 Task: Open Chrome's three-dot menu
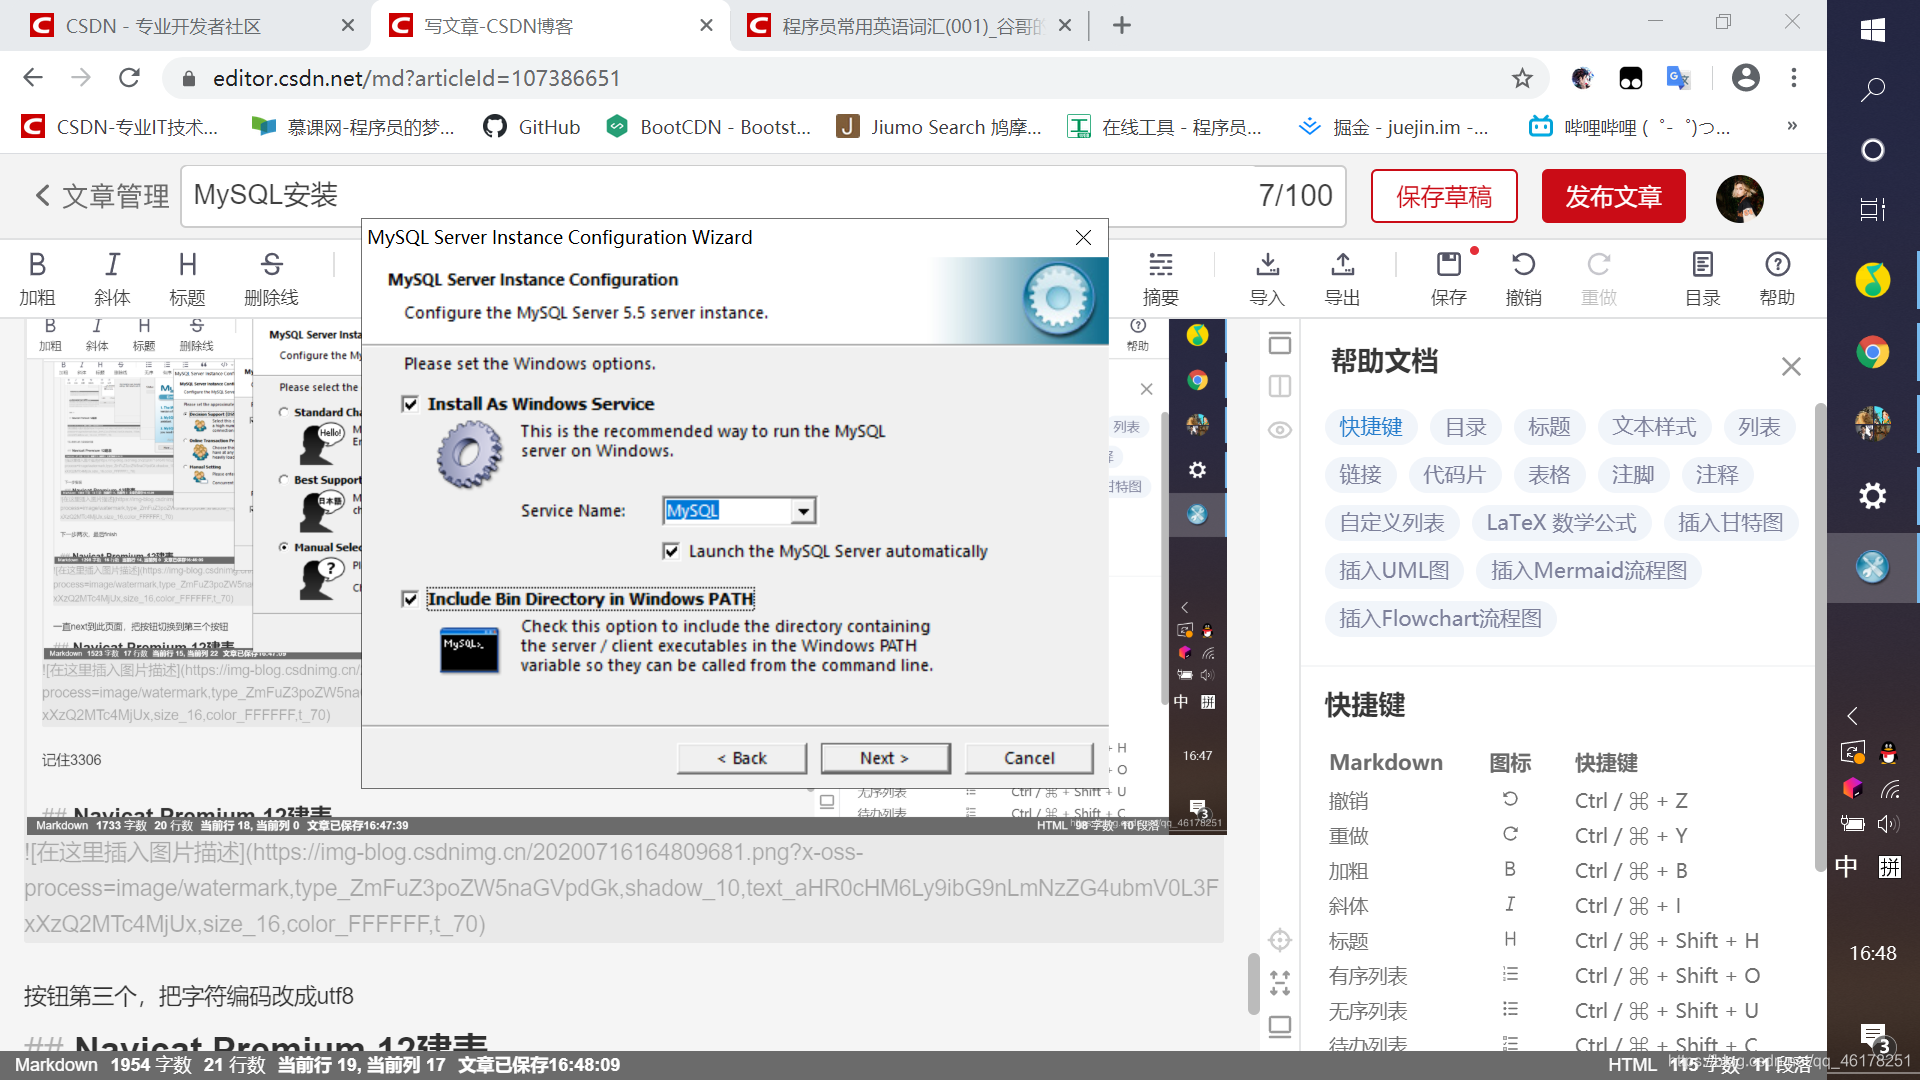1794,78
